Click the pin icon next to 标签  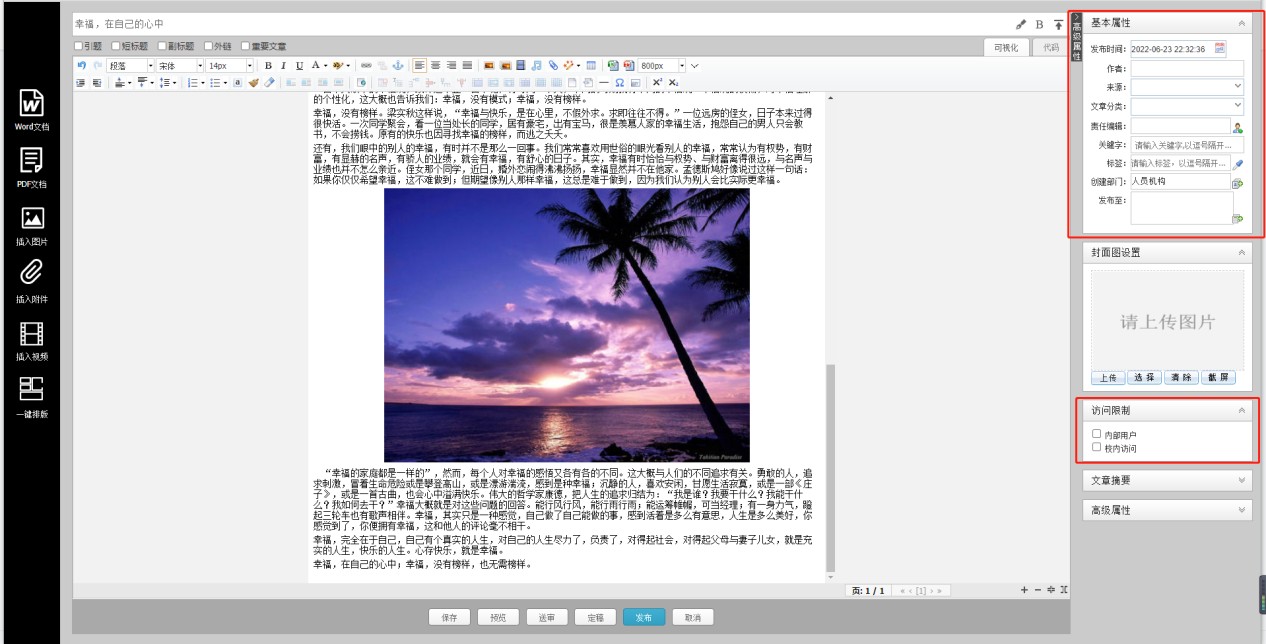click(x=1237, y=163)
